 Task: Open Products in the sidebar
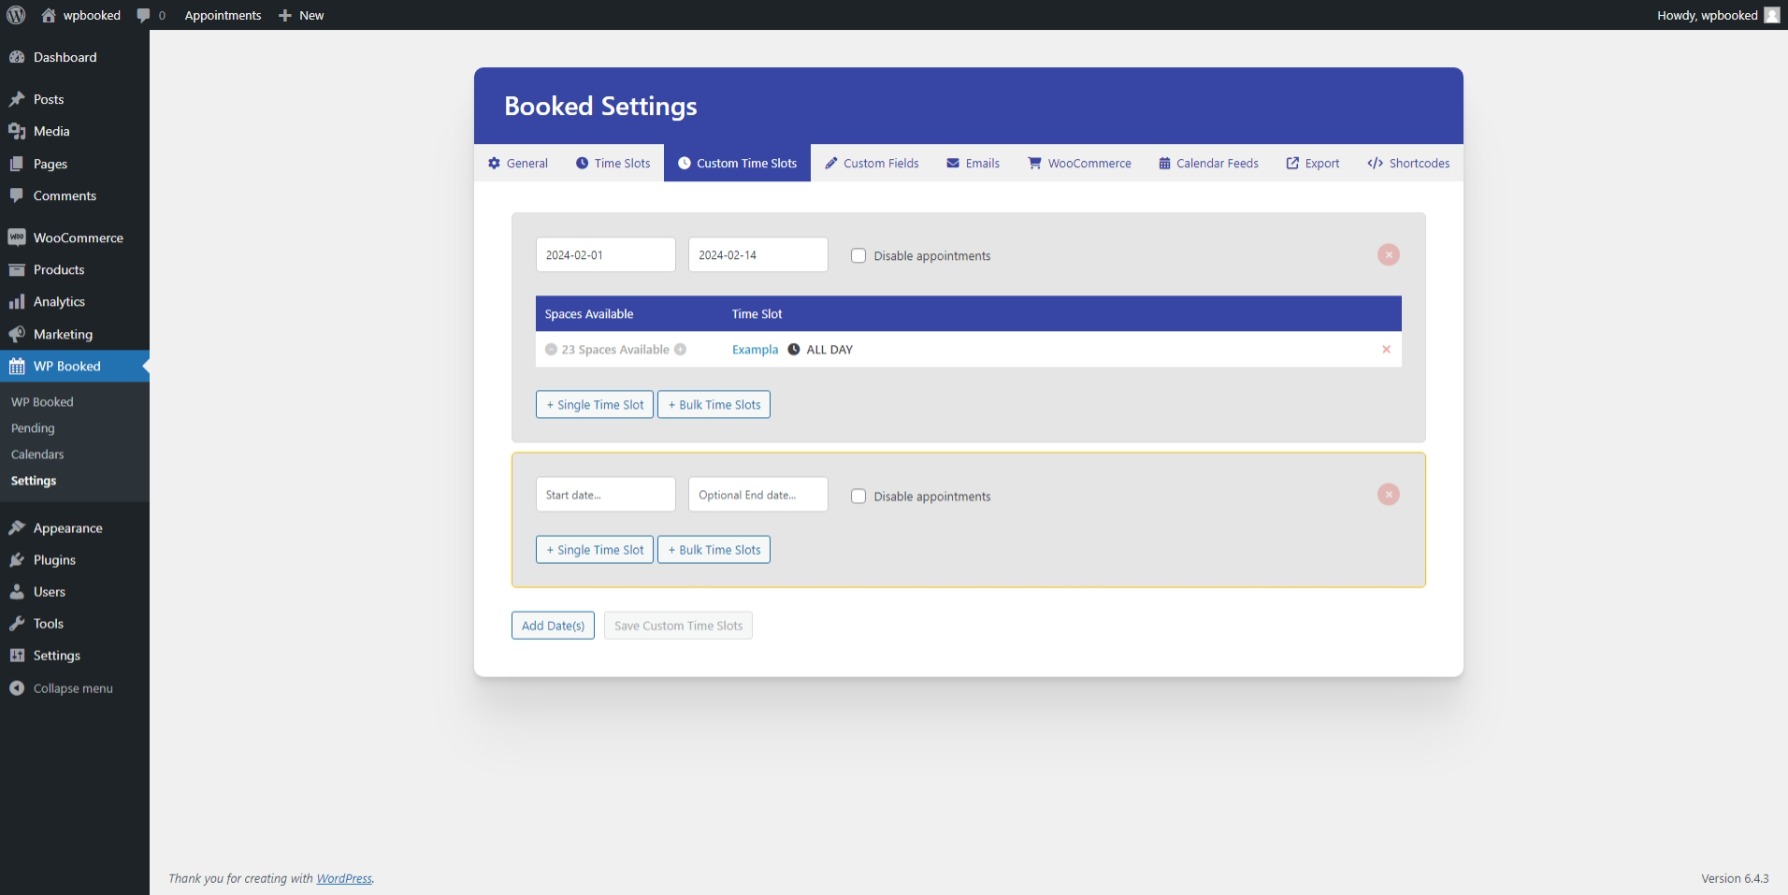[x=75, y=270]
